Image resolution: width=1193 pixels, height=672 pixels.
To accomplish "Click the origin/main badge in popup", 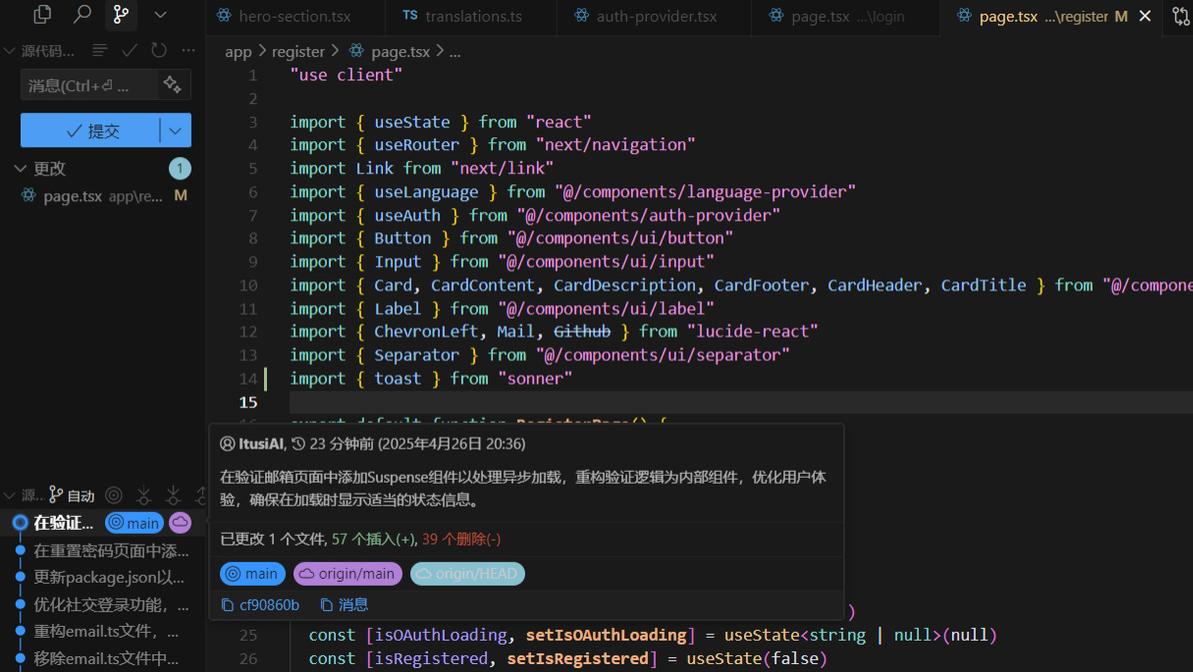I will coord(348,574).
